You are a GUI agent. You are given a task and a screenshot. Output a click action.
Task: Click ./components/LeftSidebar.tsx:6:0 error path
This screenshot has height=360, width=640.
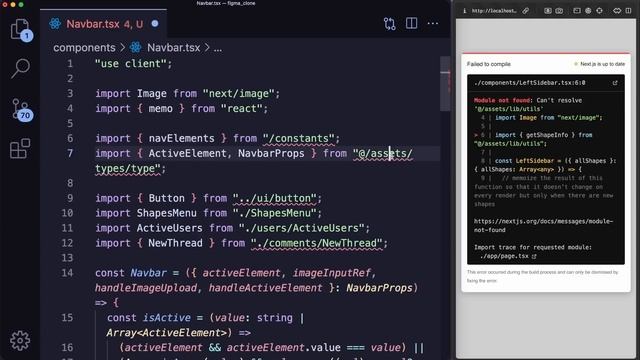529,83
